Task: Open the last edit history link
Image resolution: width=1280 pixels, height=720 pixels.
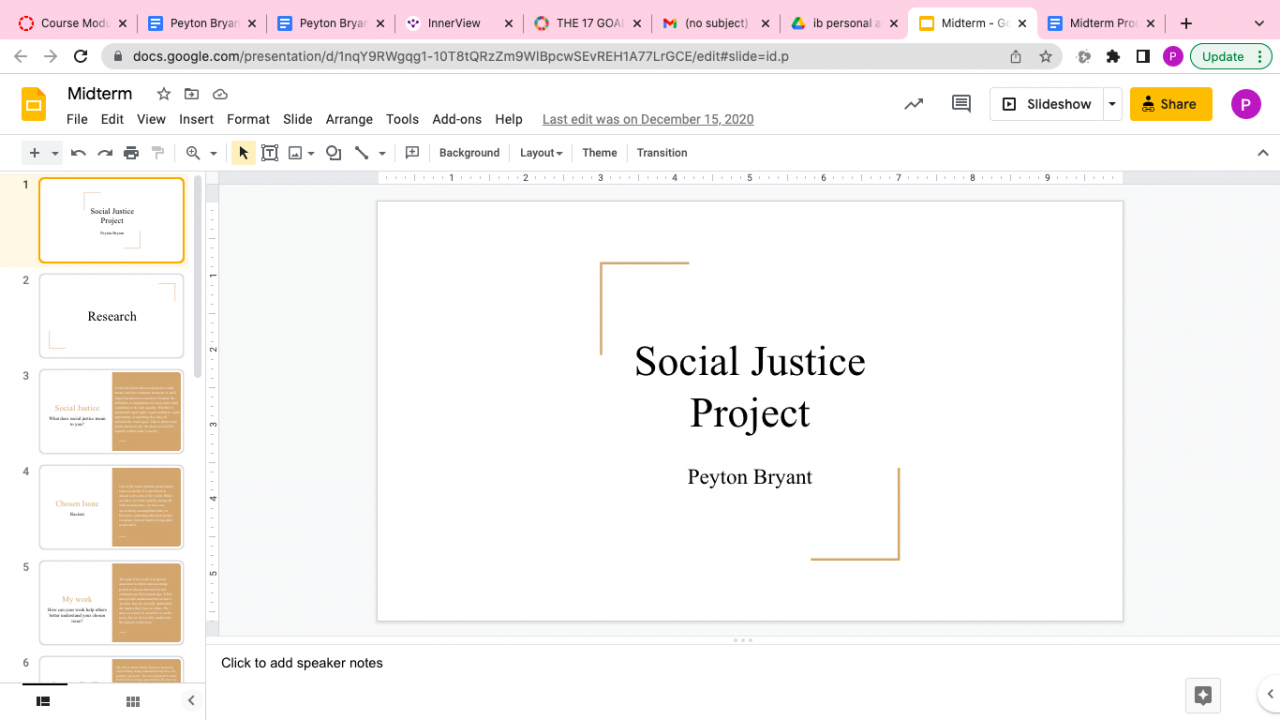Action: coord(648,119)
